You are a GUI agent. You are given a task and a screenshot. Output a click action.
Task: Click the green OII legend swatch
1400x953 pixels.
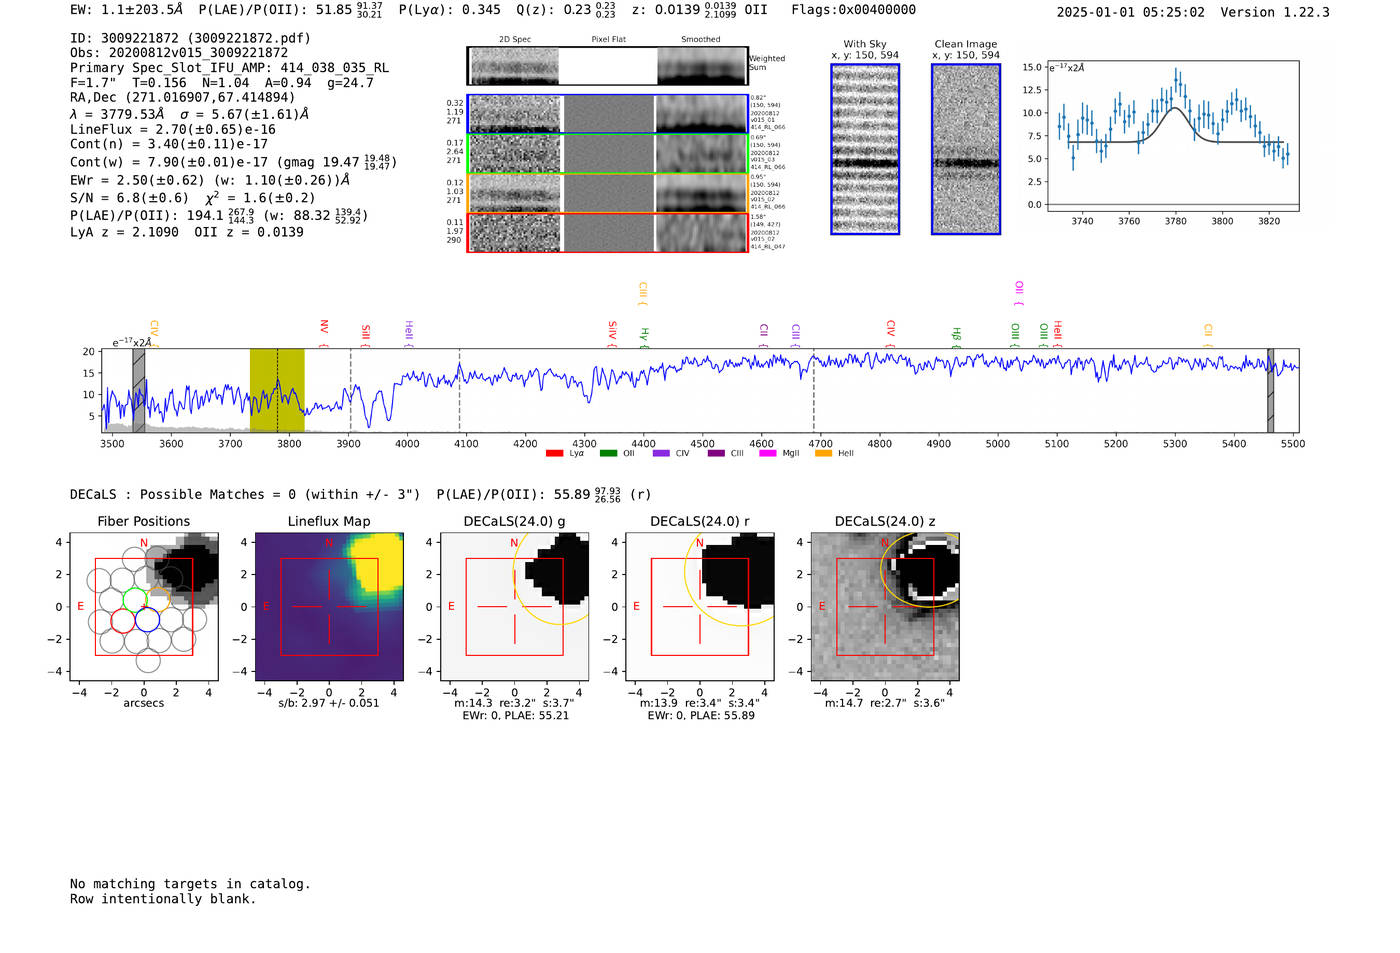tap(608, 453)
